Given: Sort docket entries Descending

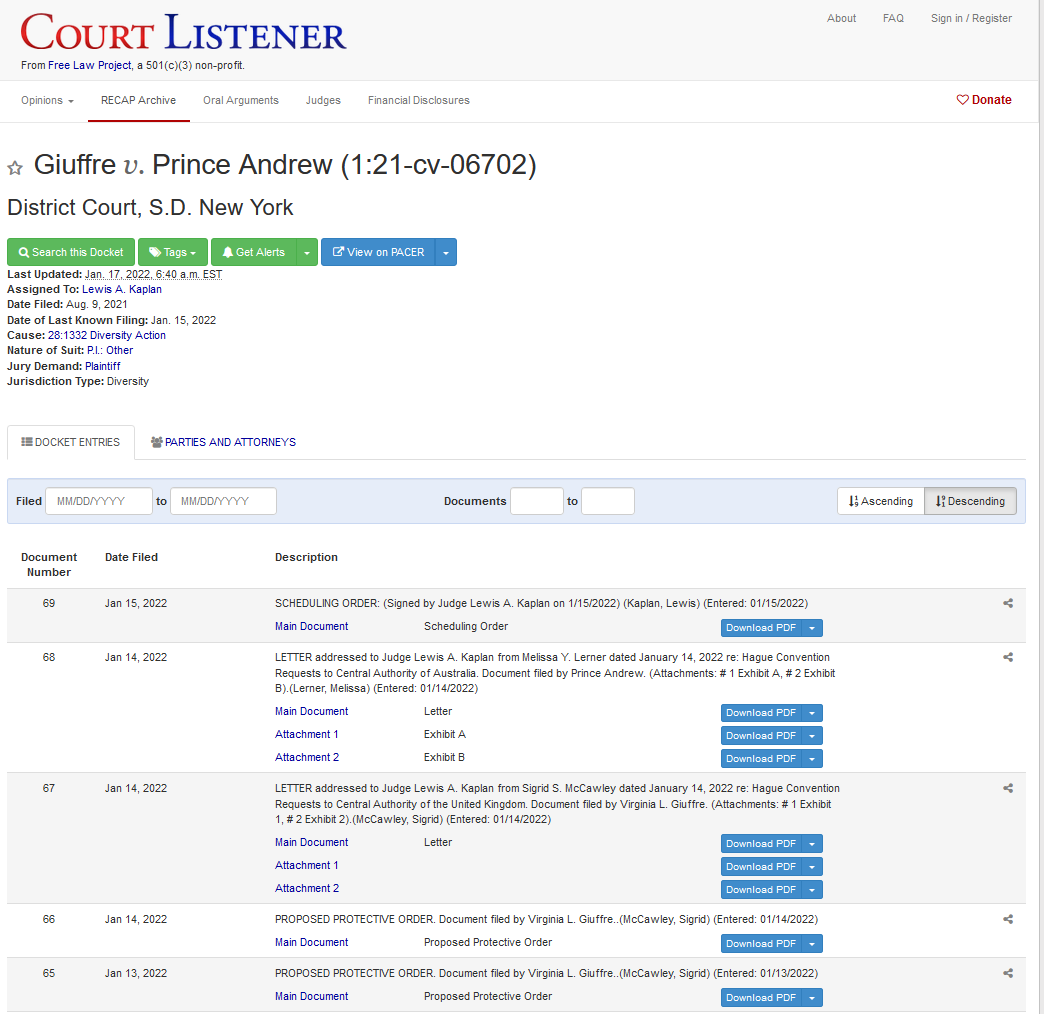Looking at the screenshot, I should [970, 501].
